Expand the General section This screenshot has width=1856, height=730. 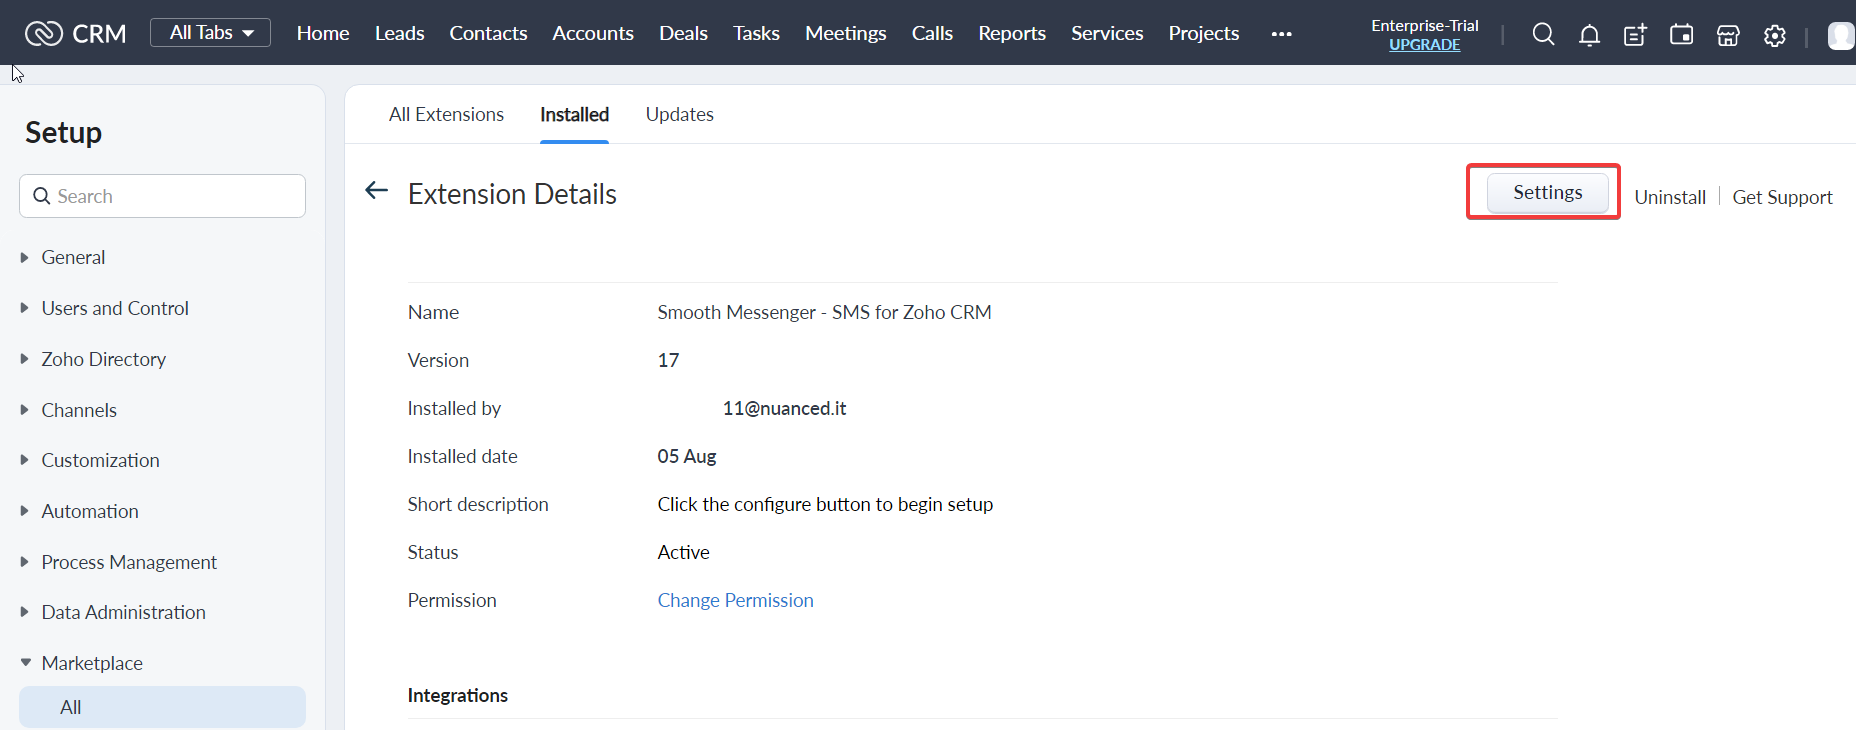(x=73, y=257)
